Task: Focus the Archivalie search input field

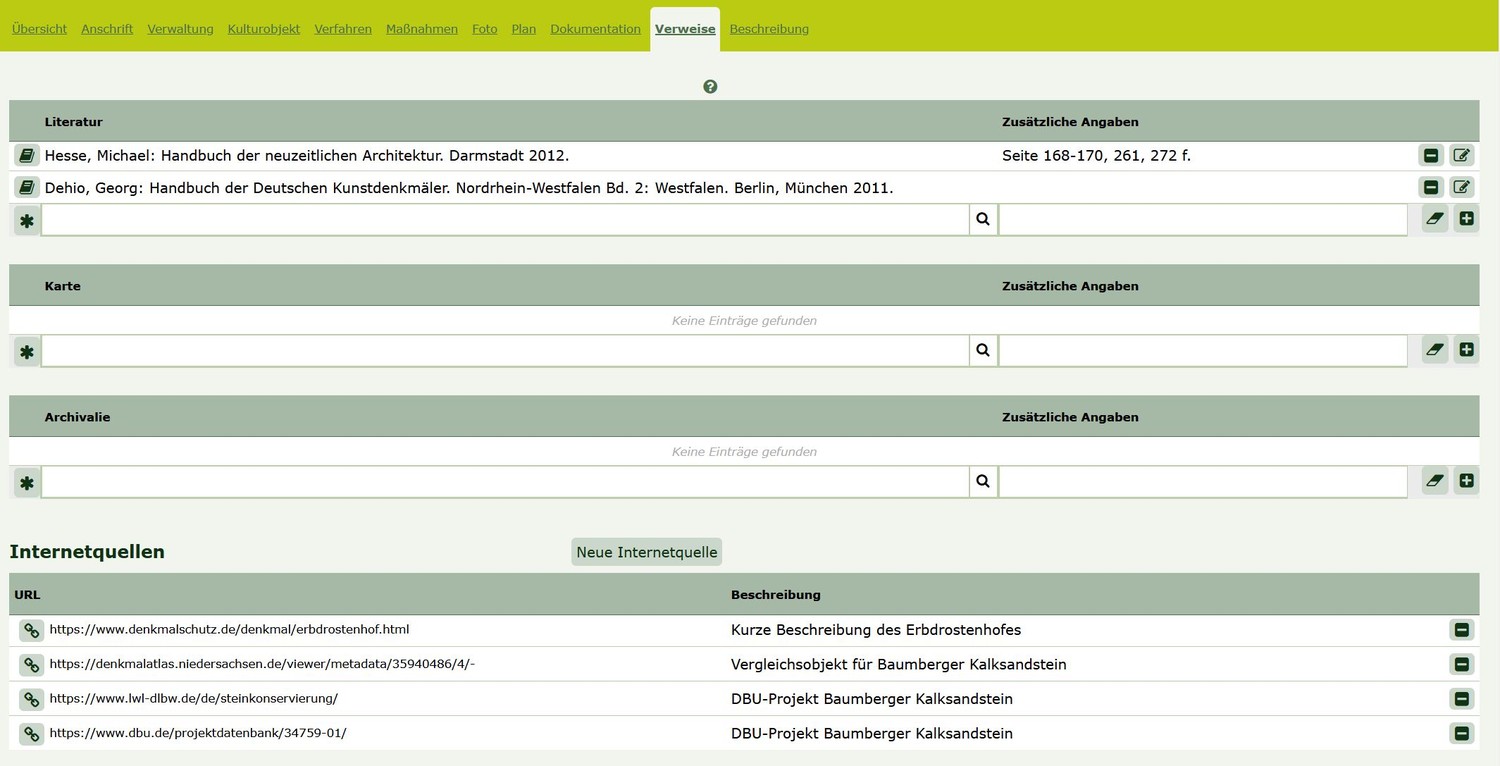Action: pyautogui.click(x=505, y=482)
